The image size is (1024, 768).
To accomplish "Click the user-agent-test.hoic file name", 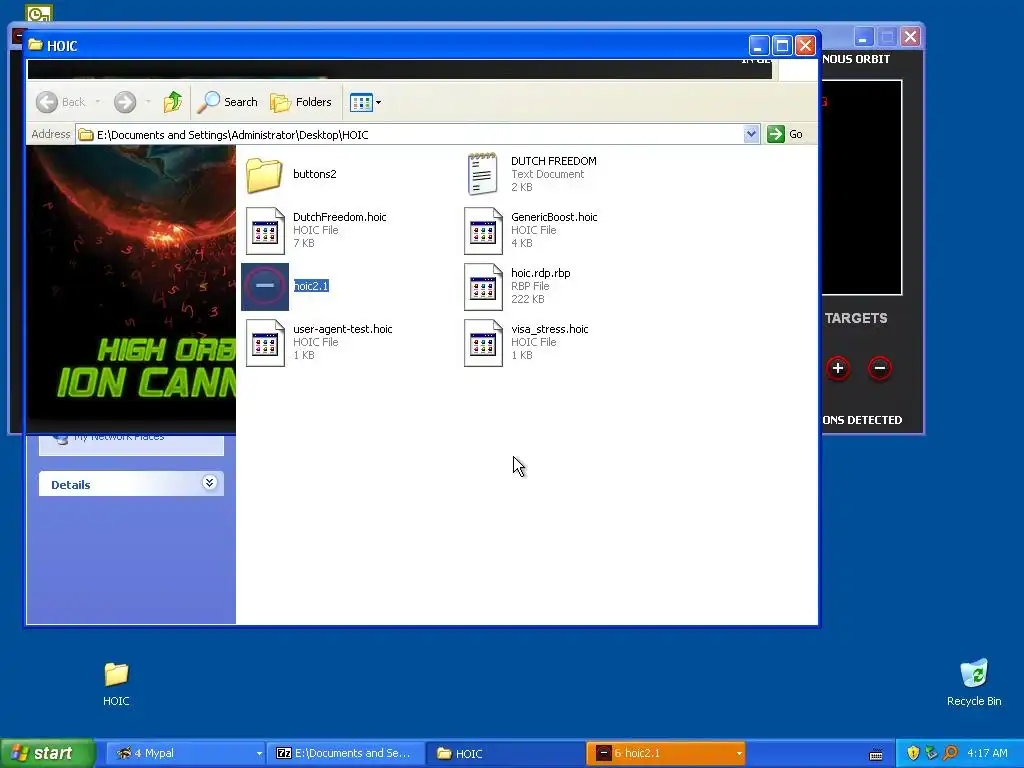I will [x=342, y=329].
